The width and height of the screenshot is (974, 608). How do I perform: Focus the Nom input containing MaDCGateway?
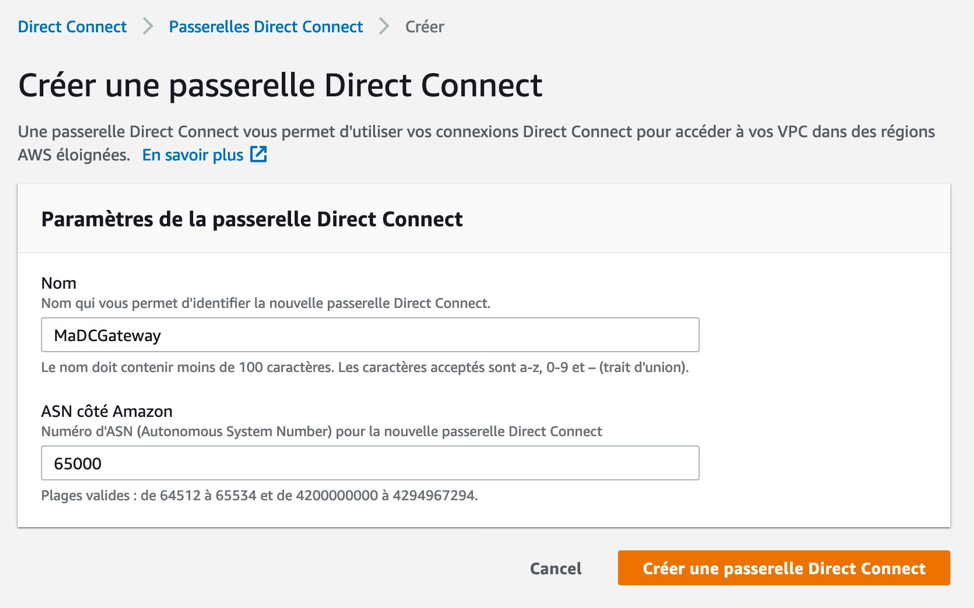pos(370,335)
